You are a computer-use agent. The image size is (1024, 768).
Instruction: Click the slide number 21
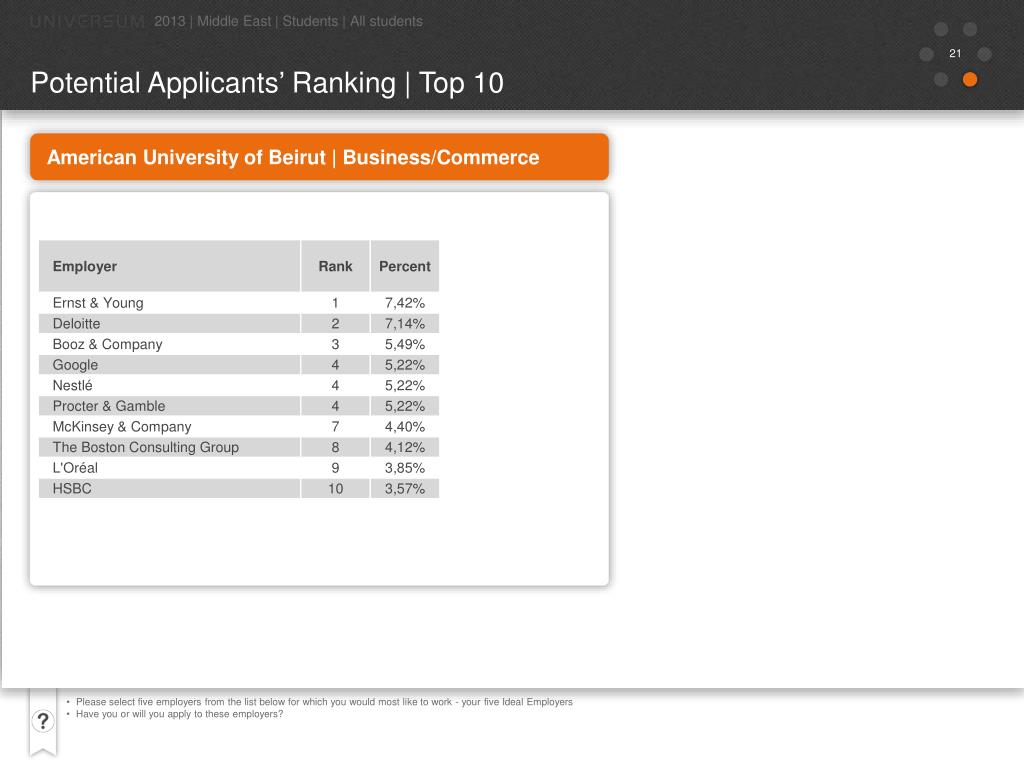pyautogui.click(x=955, y=54)
